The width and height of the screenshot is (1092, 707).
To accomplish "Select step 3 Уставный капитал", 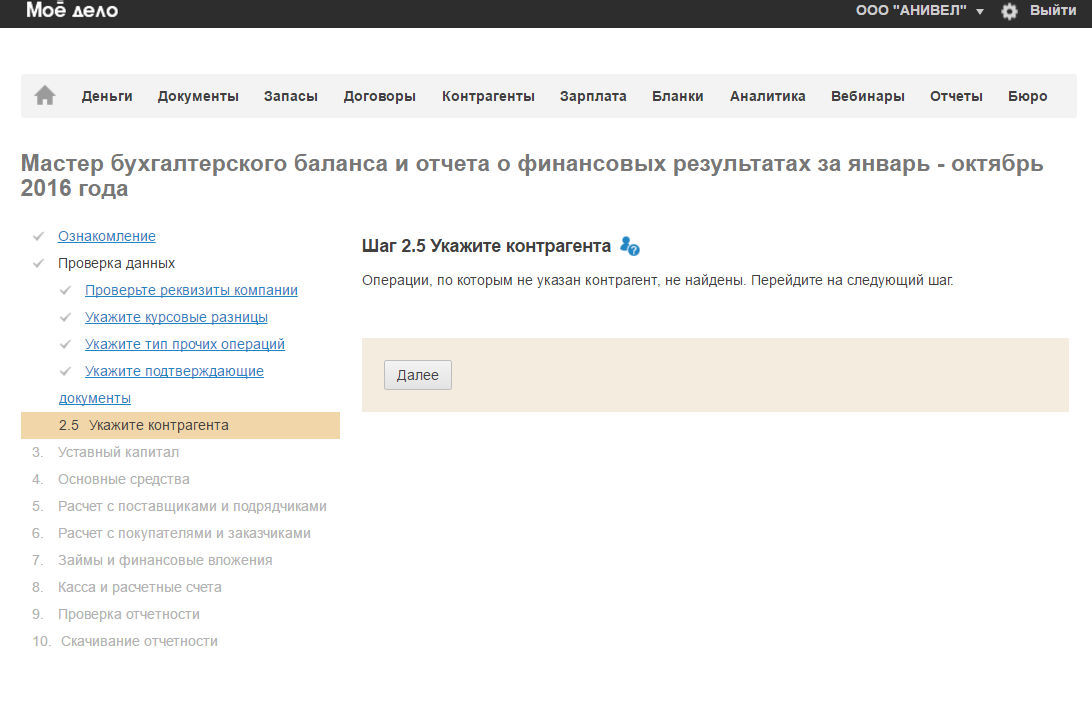I will click(x=118, y=452).
